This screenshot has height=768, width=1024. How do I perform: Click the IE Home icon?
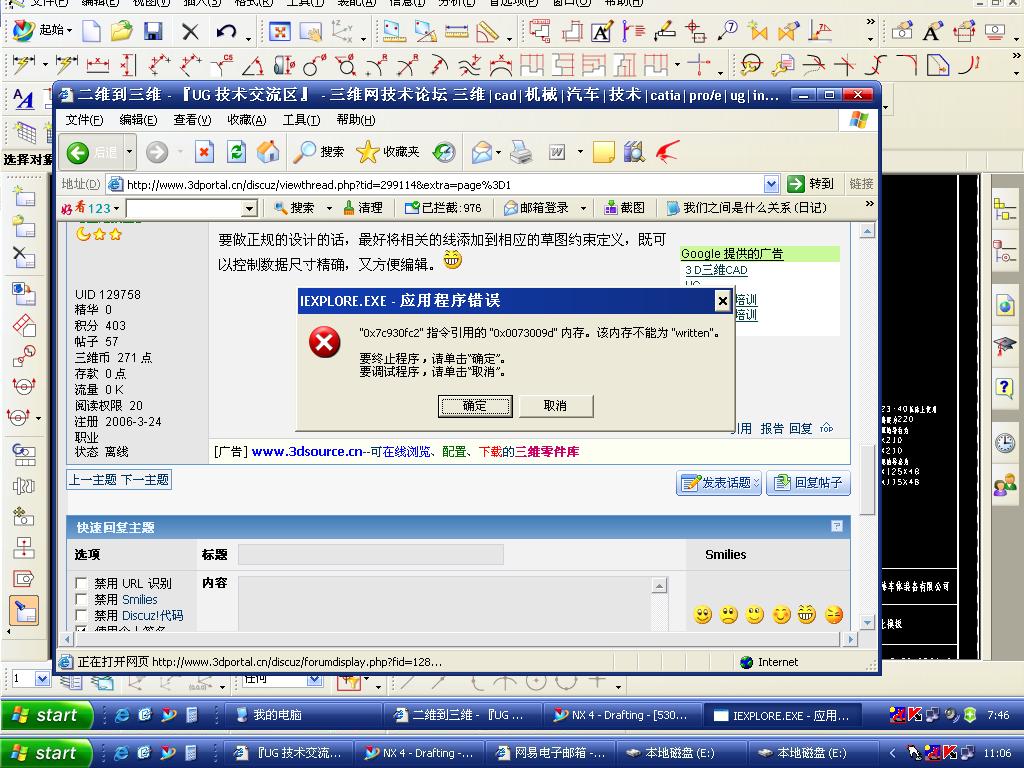click(x=268, y=152)
